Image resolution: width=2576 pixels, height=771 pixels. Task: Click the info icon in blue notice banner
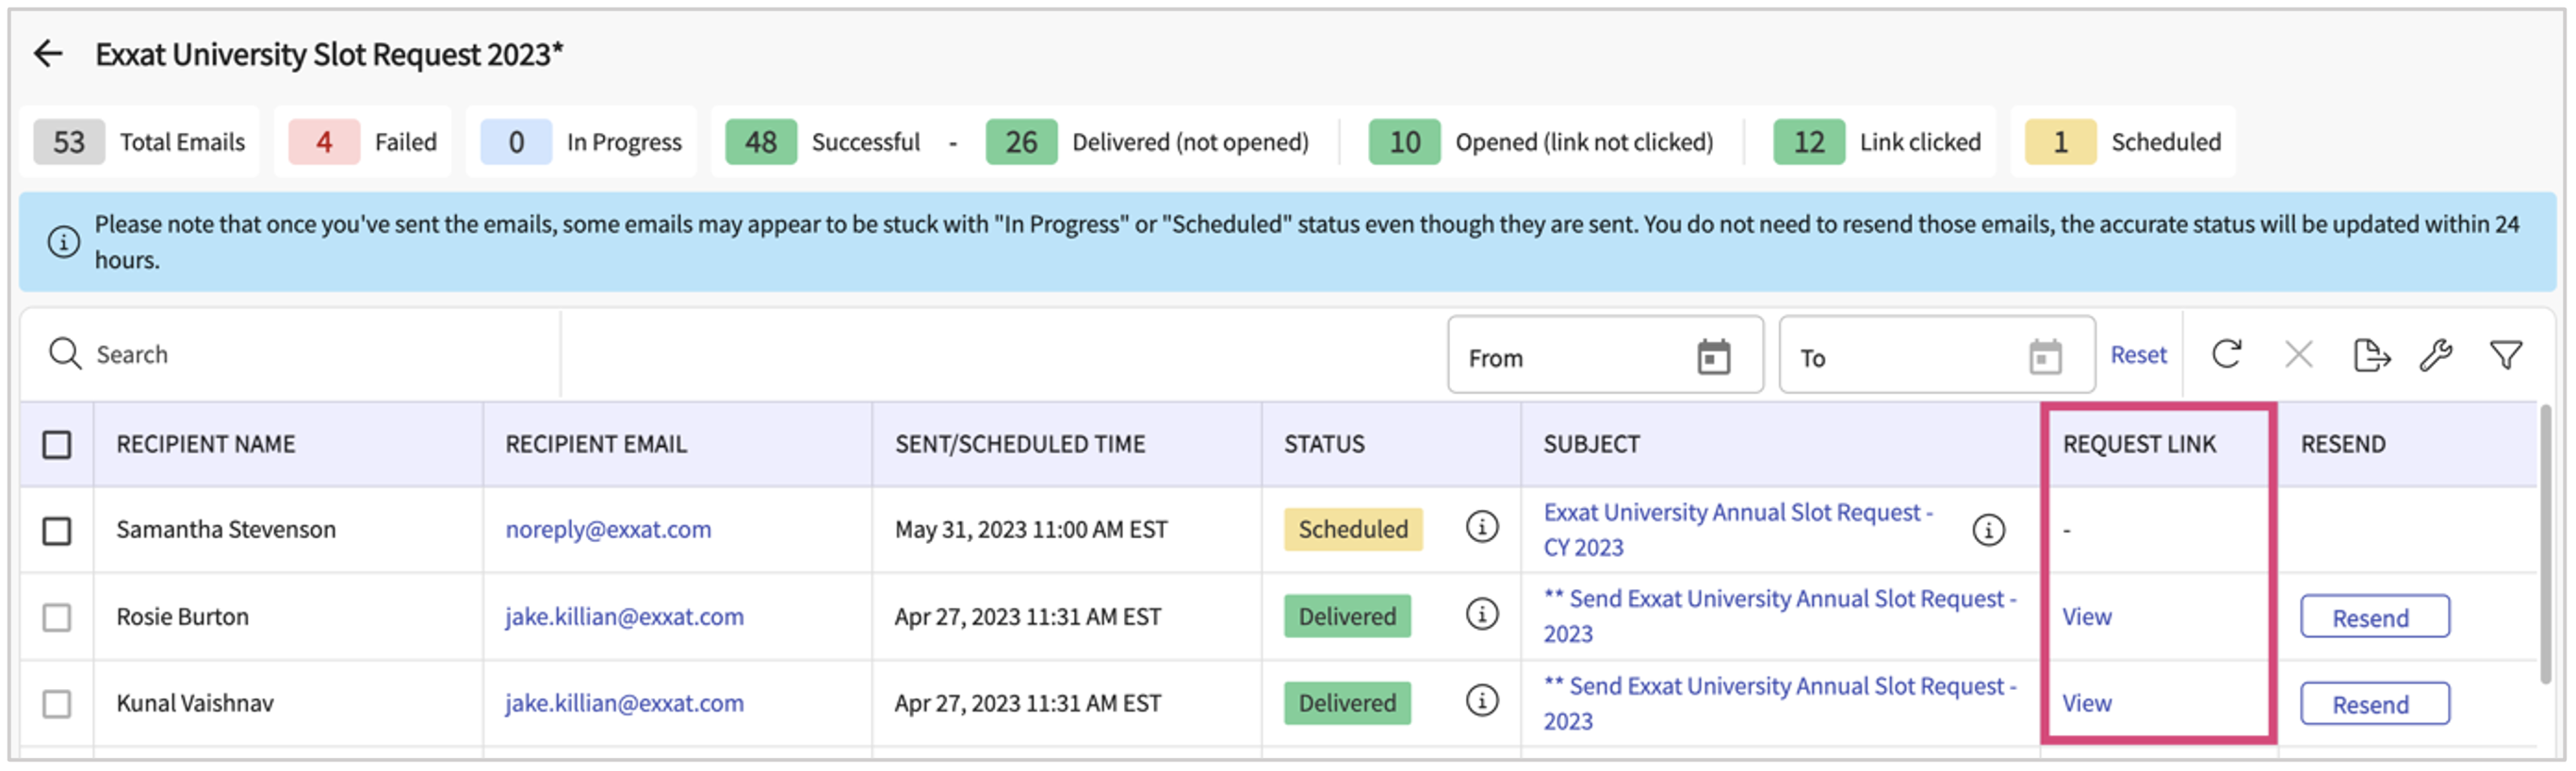coord(63,242)
